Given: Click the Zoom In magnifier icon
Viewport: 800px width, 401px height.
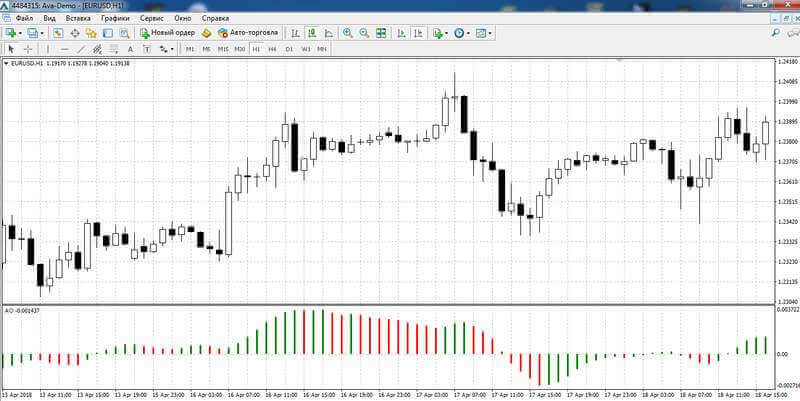Looking at the screenshot, I should click(348, 33).
